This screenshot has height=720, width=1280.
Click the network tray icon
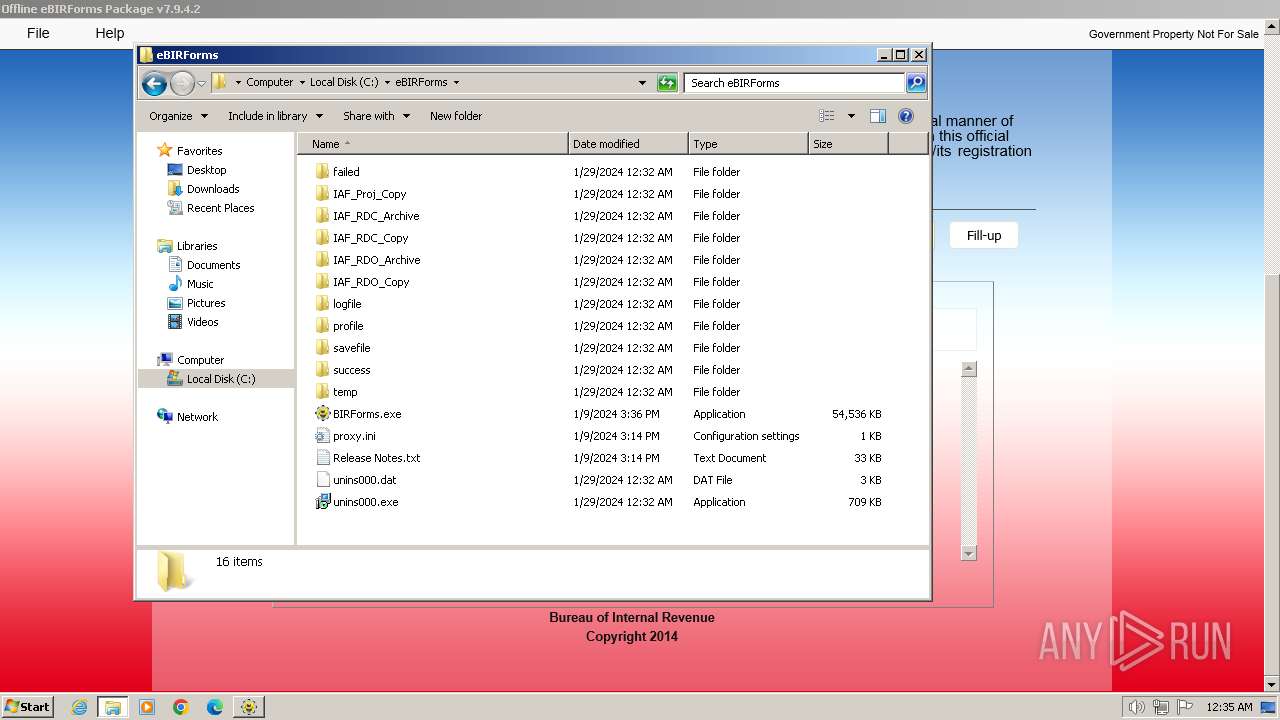tap(1160, 707)
